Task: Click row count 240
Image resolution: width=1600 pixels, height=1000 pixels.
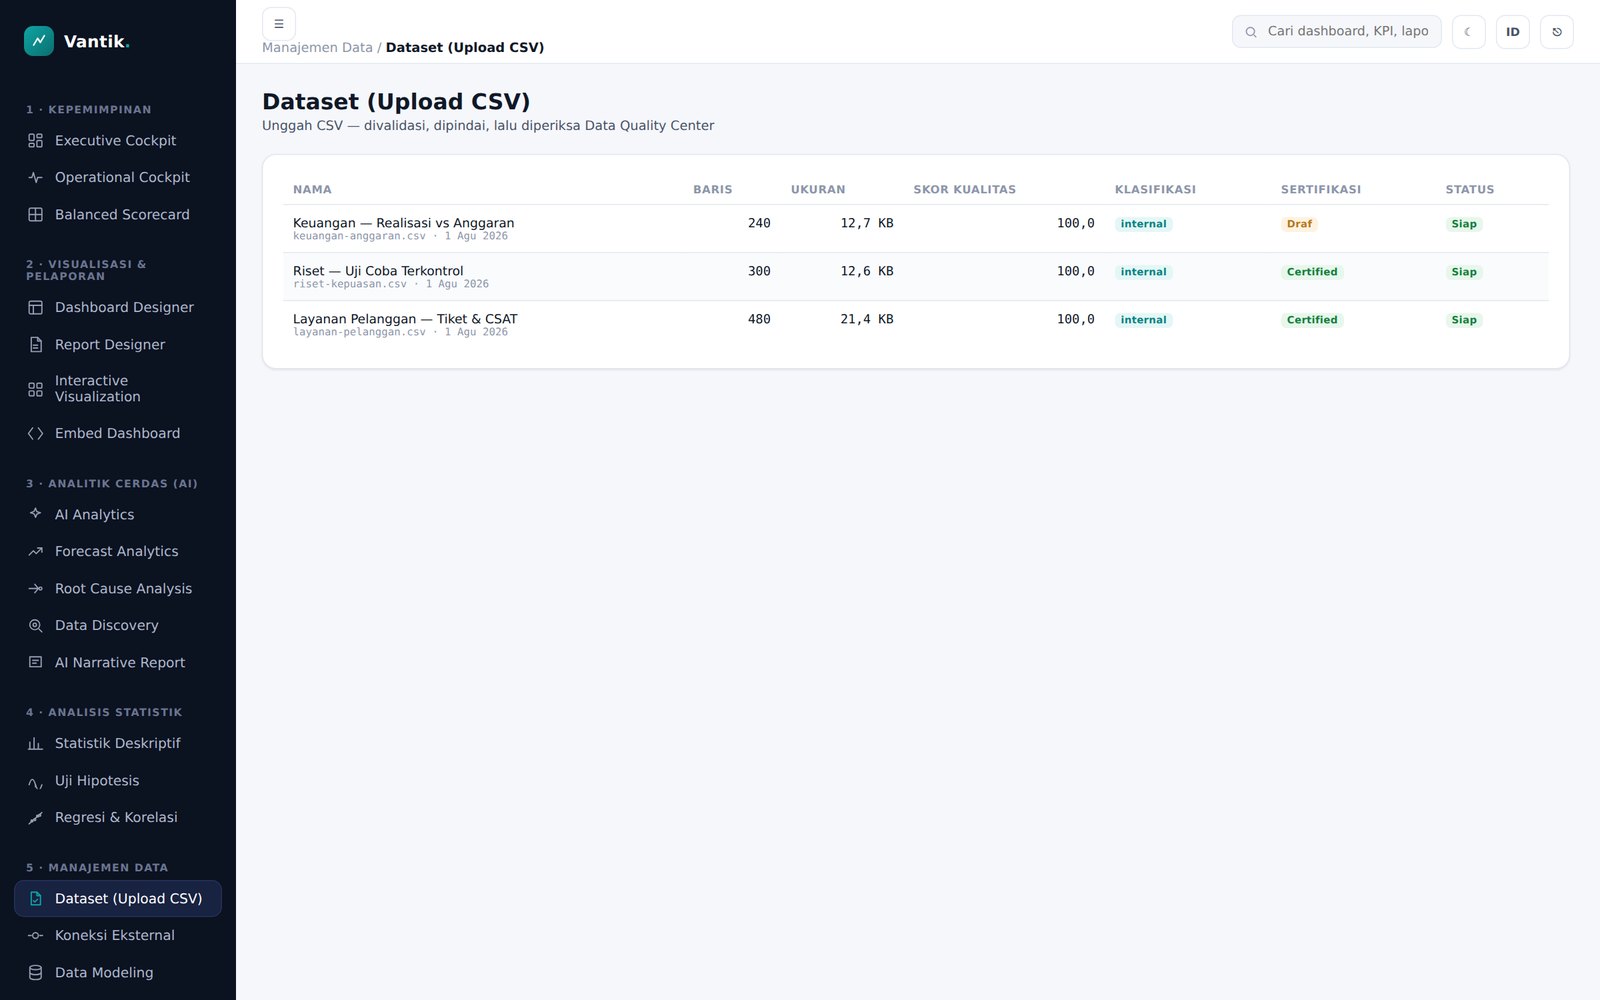Action: (759, 224)
